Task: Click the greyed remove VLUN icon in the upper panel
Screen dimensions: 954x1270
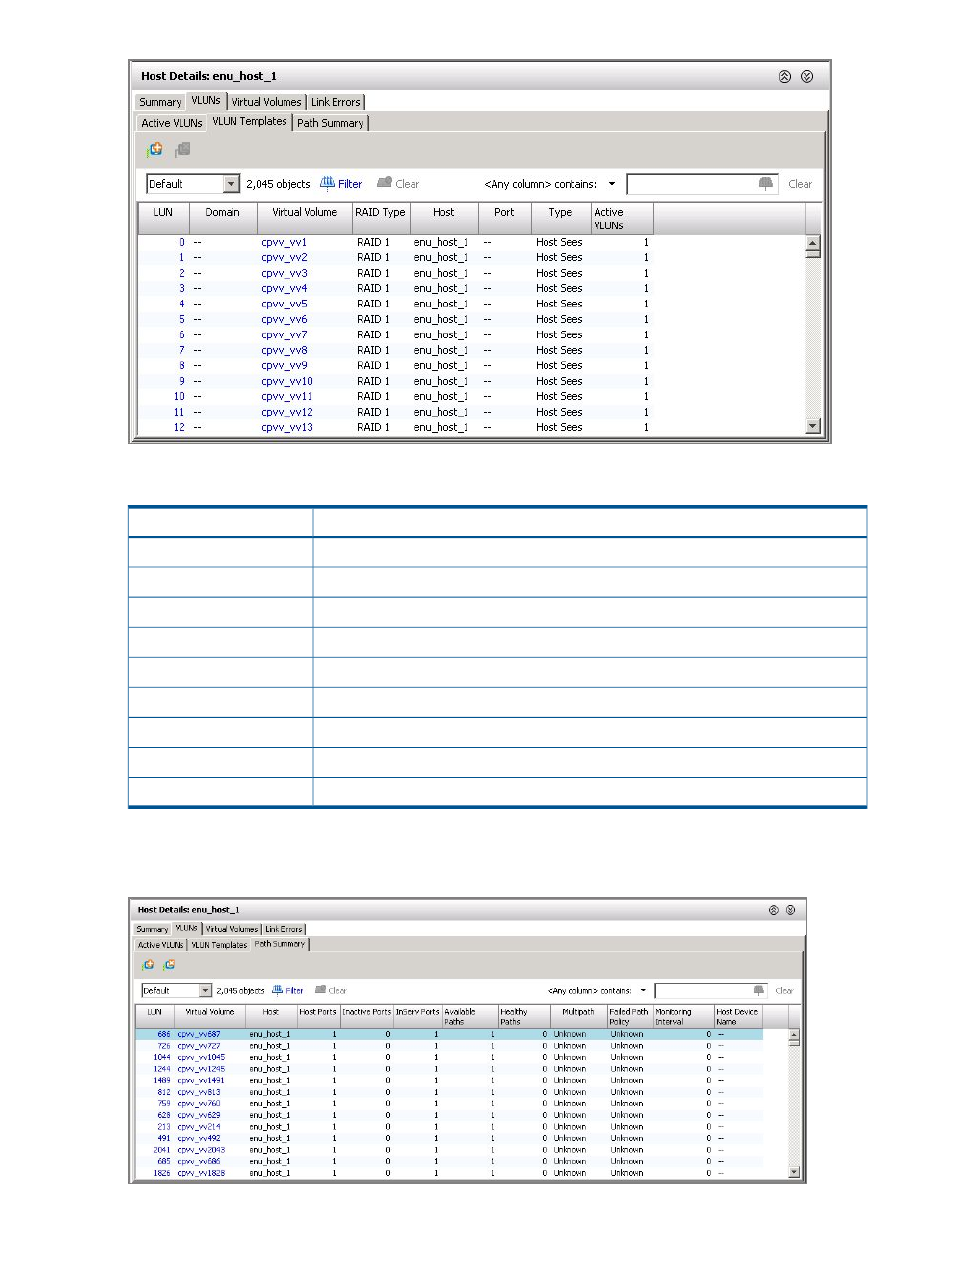Action: coord(183,149)
